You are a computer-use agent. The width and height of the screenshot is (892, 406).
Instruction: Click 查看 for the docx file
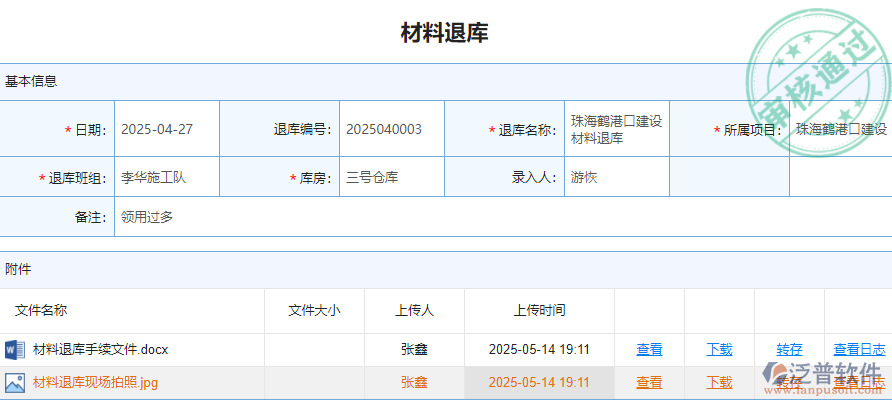[649, 350]
